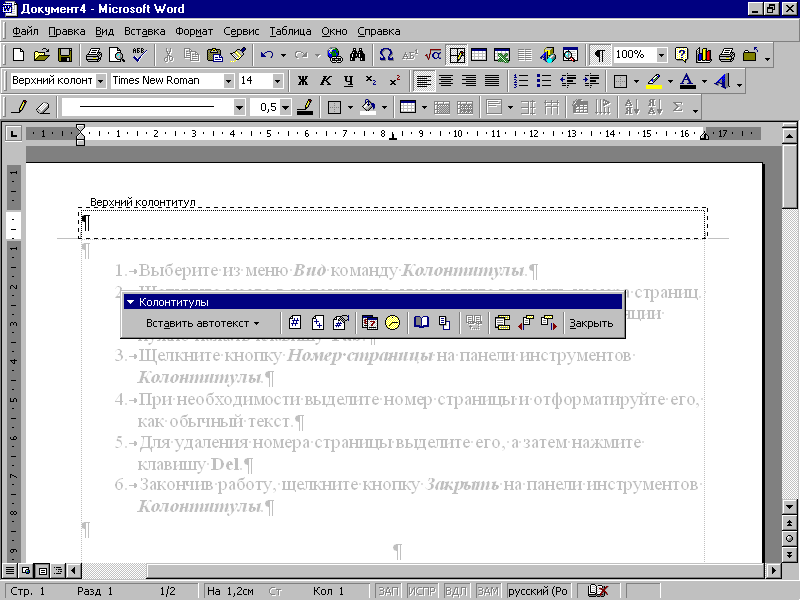Open the Times New Roman font dropdown
Image resolution: width=800 pixels, height=600 pixels.
point(229,81)
